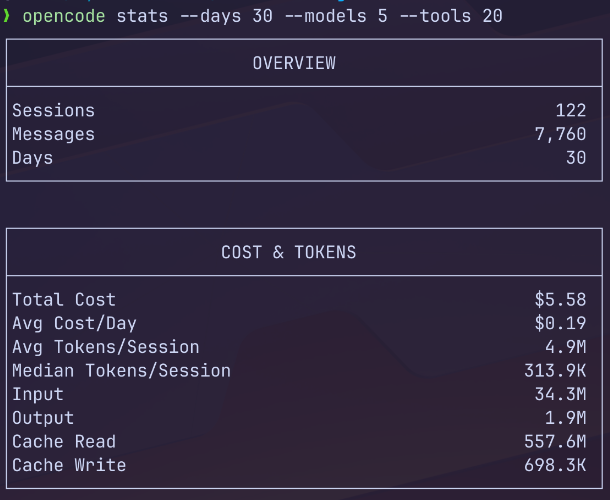Select the value 313.9K
The height and width of the screenshot is (500, 610).
point(555,371)
